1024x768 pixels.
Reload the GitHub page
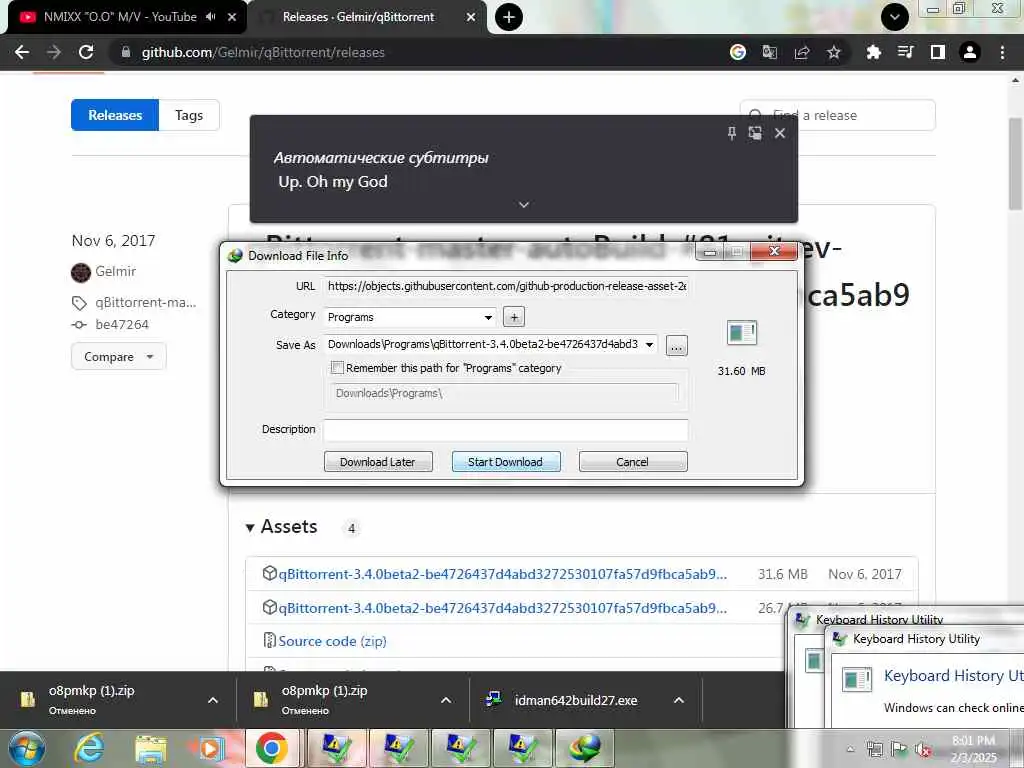click(x=86, y=52)
